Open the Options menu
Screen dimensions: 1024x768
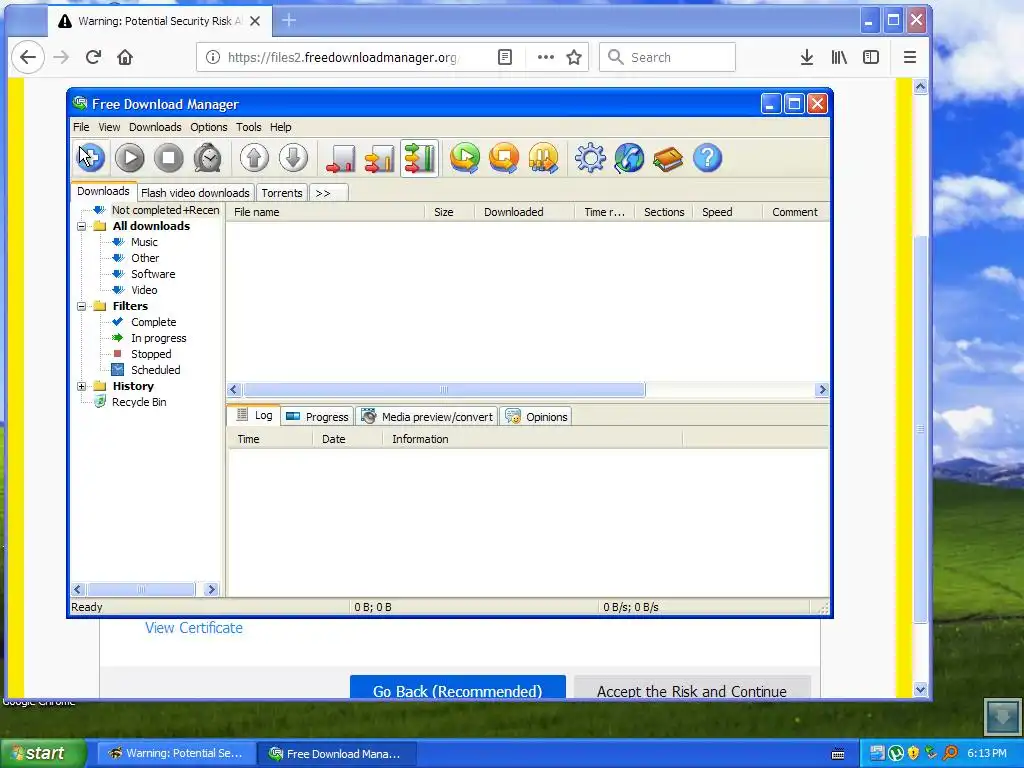pyautogui.click(x=208, y=127)
